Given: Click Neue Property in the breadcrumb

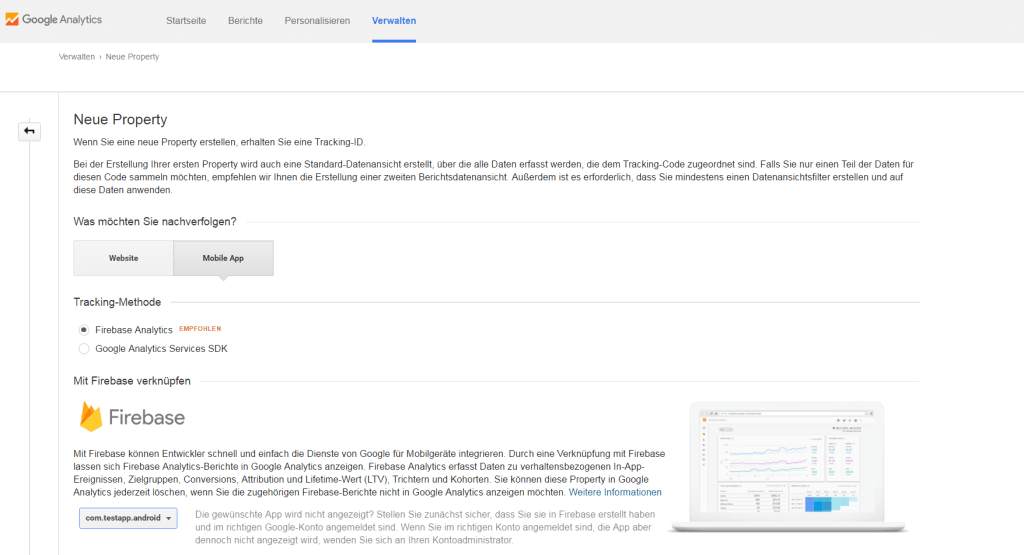Looking at the screenshot, I should pos(132,57).
